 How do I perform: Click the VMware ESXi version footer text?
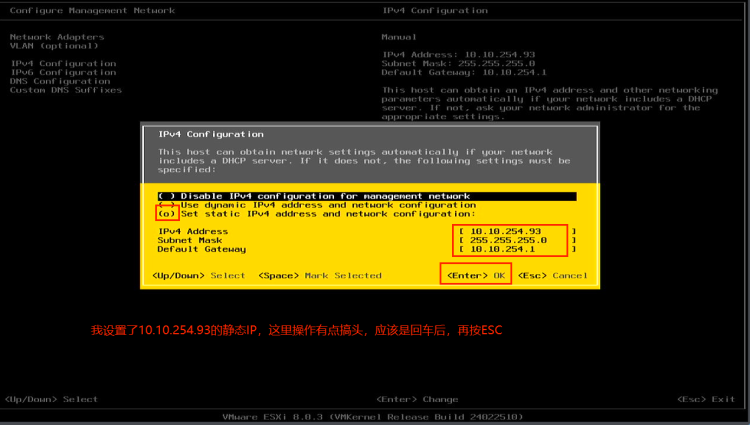(x=373, y=417)
